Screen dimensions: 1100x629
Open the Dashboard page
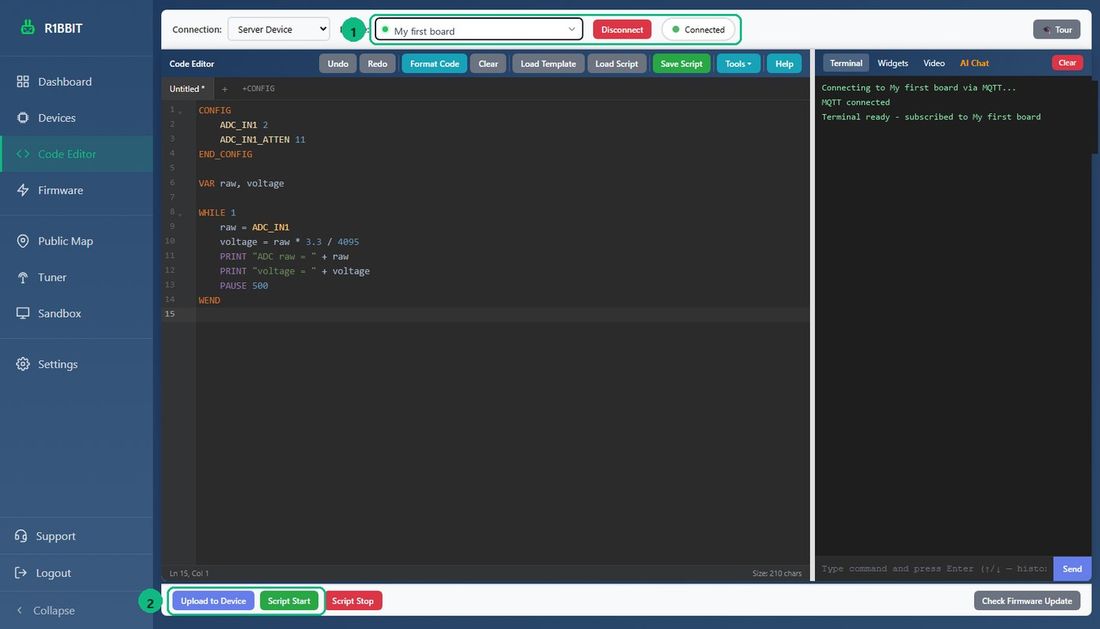click(76, 81)
